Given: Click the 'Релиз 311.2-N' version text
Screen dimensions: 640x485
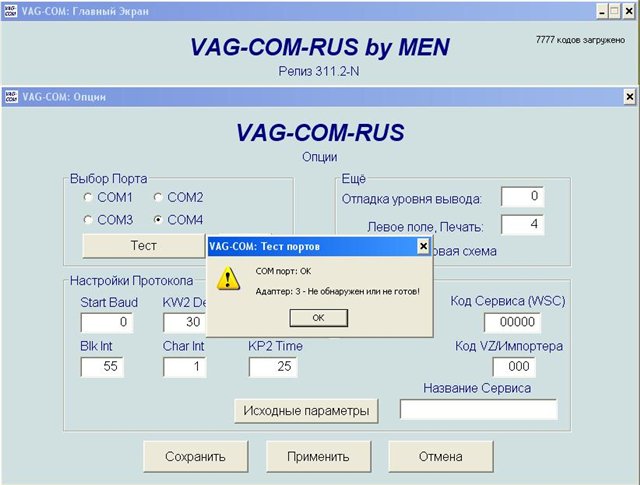Looking at the screenshot, I should [319, 71].
